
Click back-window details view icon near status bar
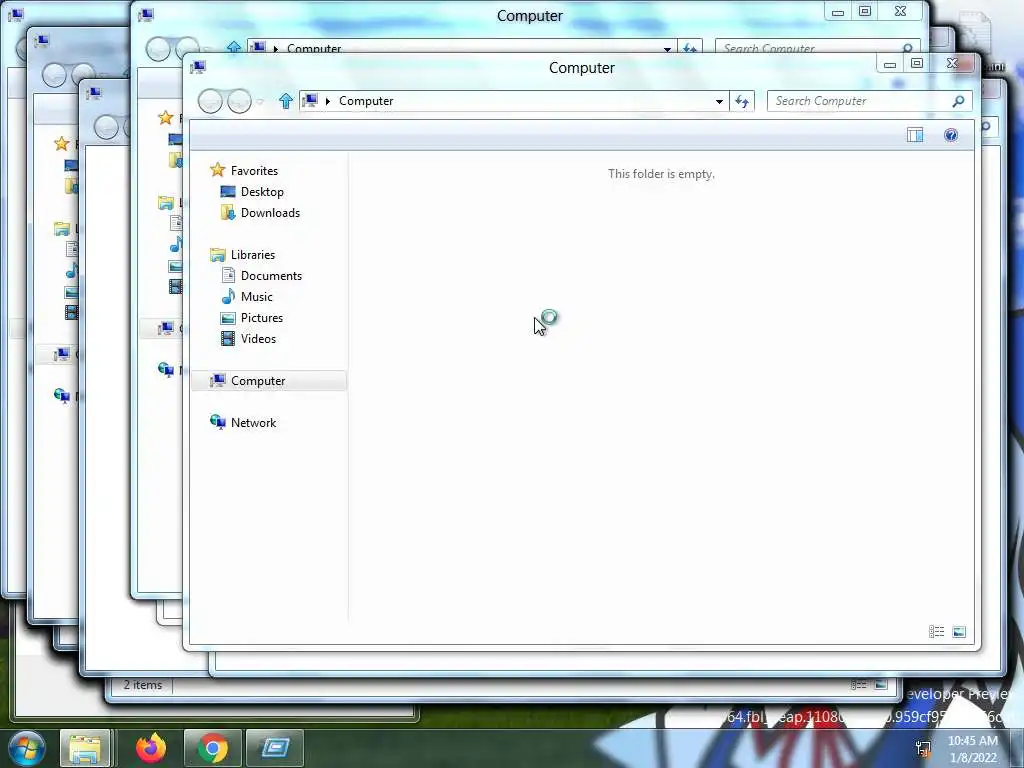(859, 684)
